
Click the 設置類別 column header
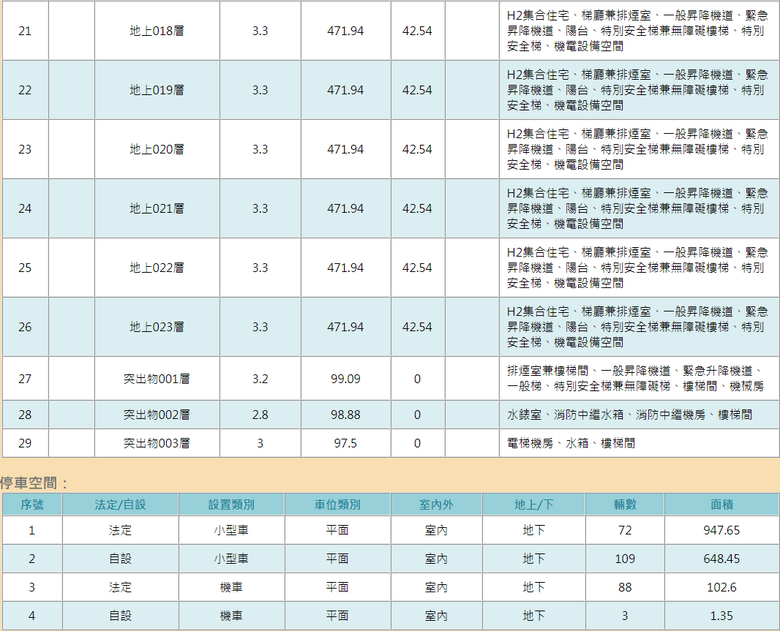pyautogui.click(x=231, y=505)
